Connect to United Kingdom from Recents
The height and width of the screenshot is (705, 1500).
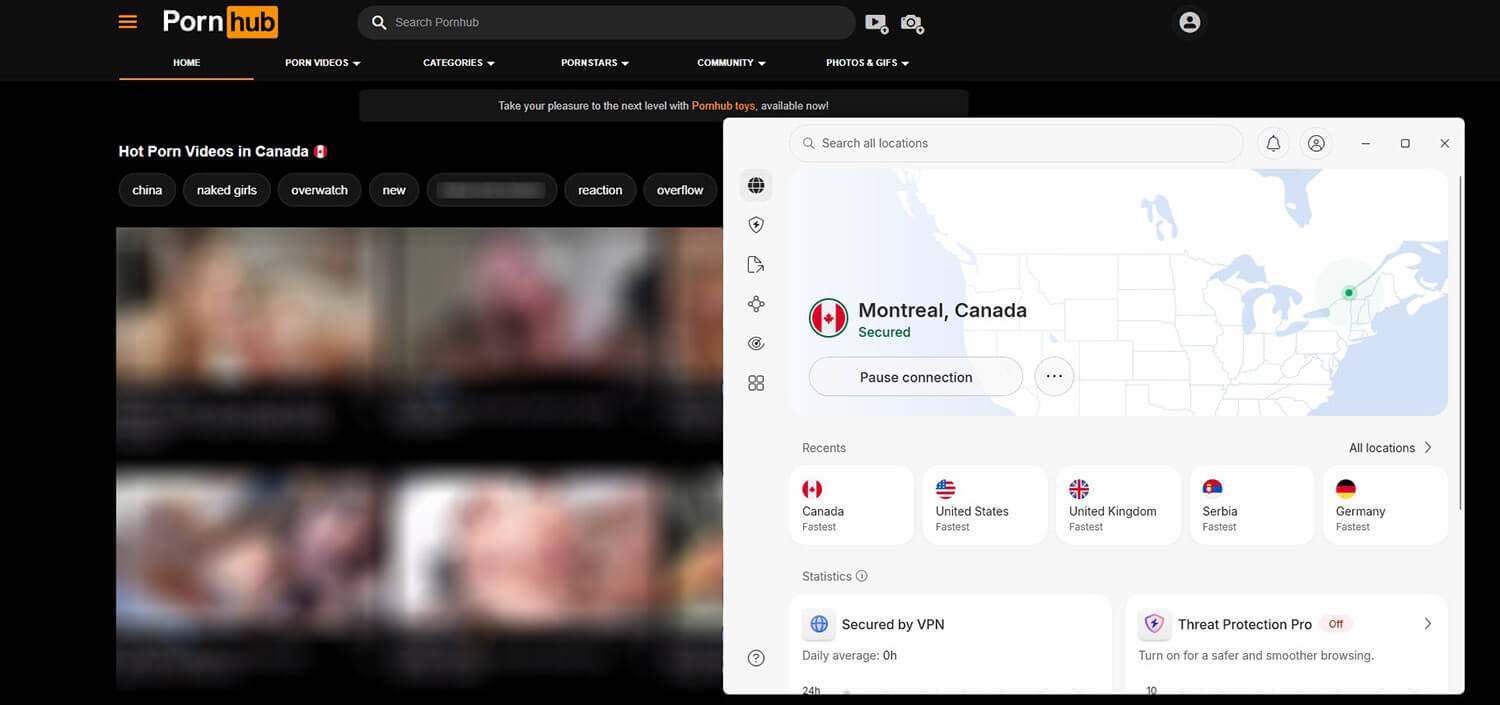[1118, 505]
